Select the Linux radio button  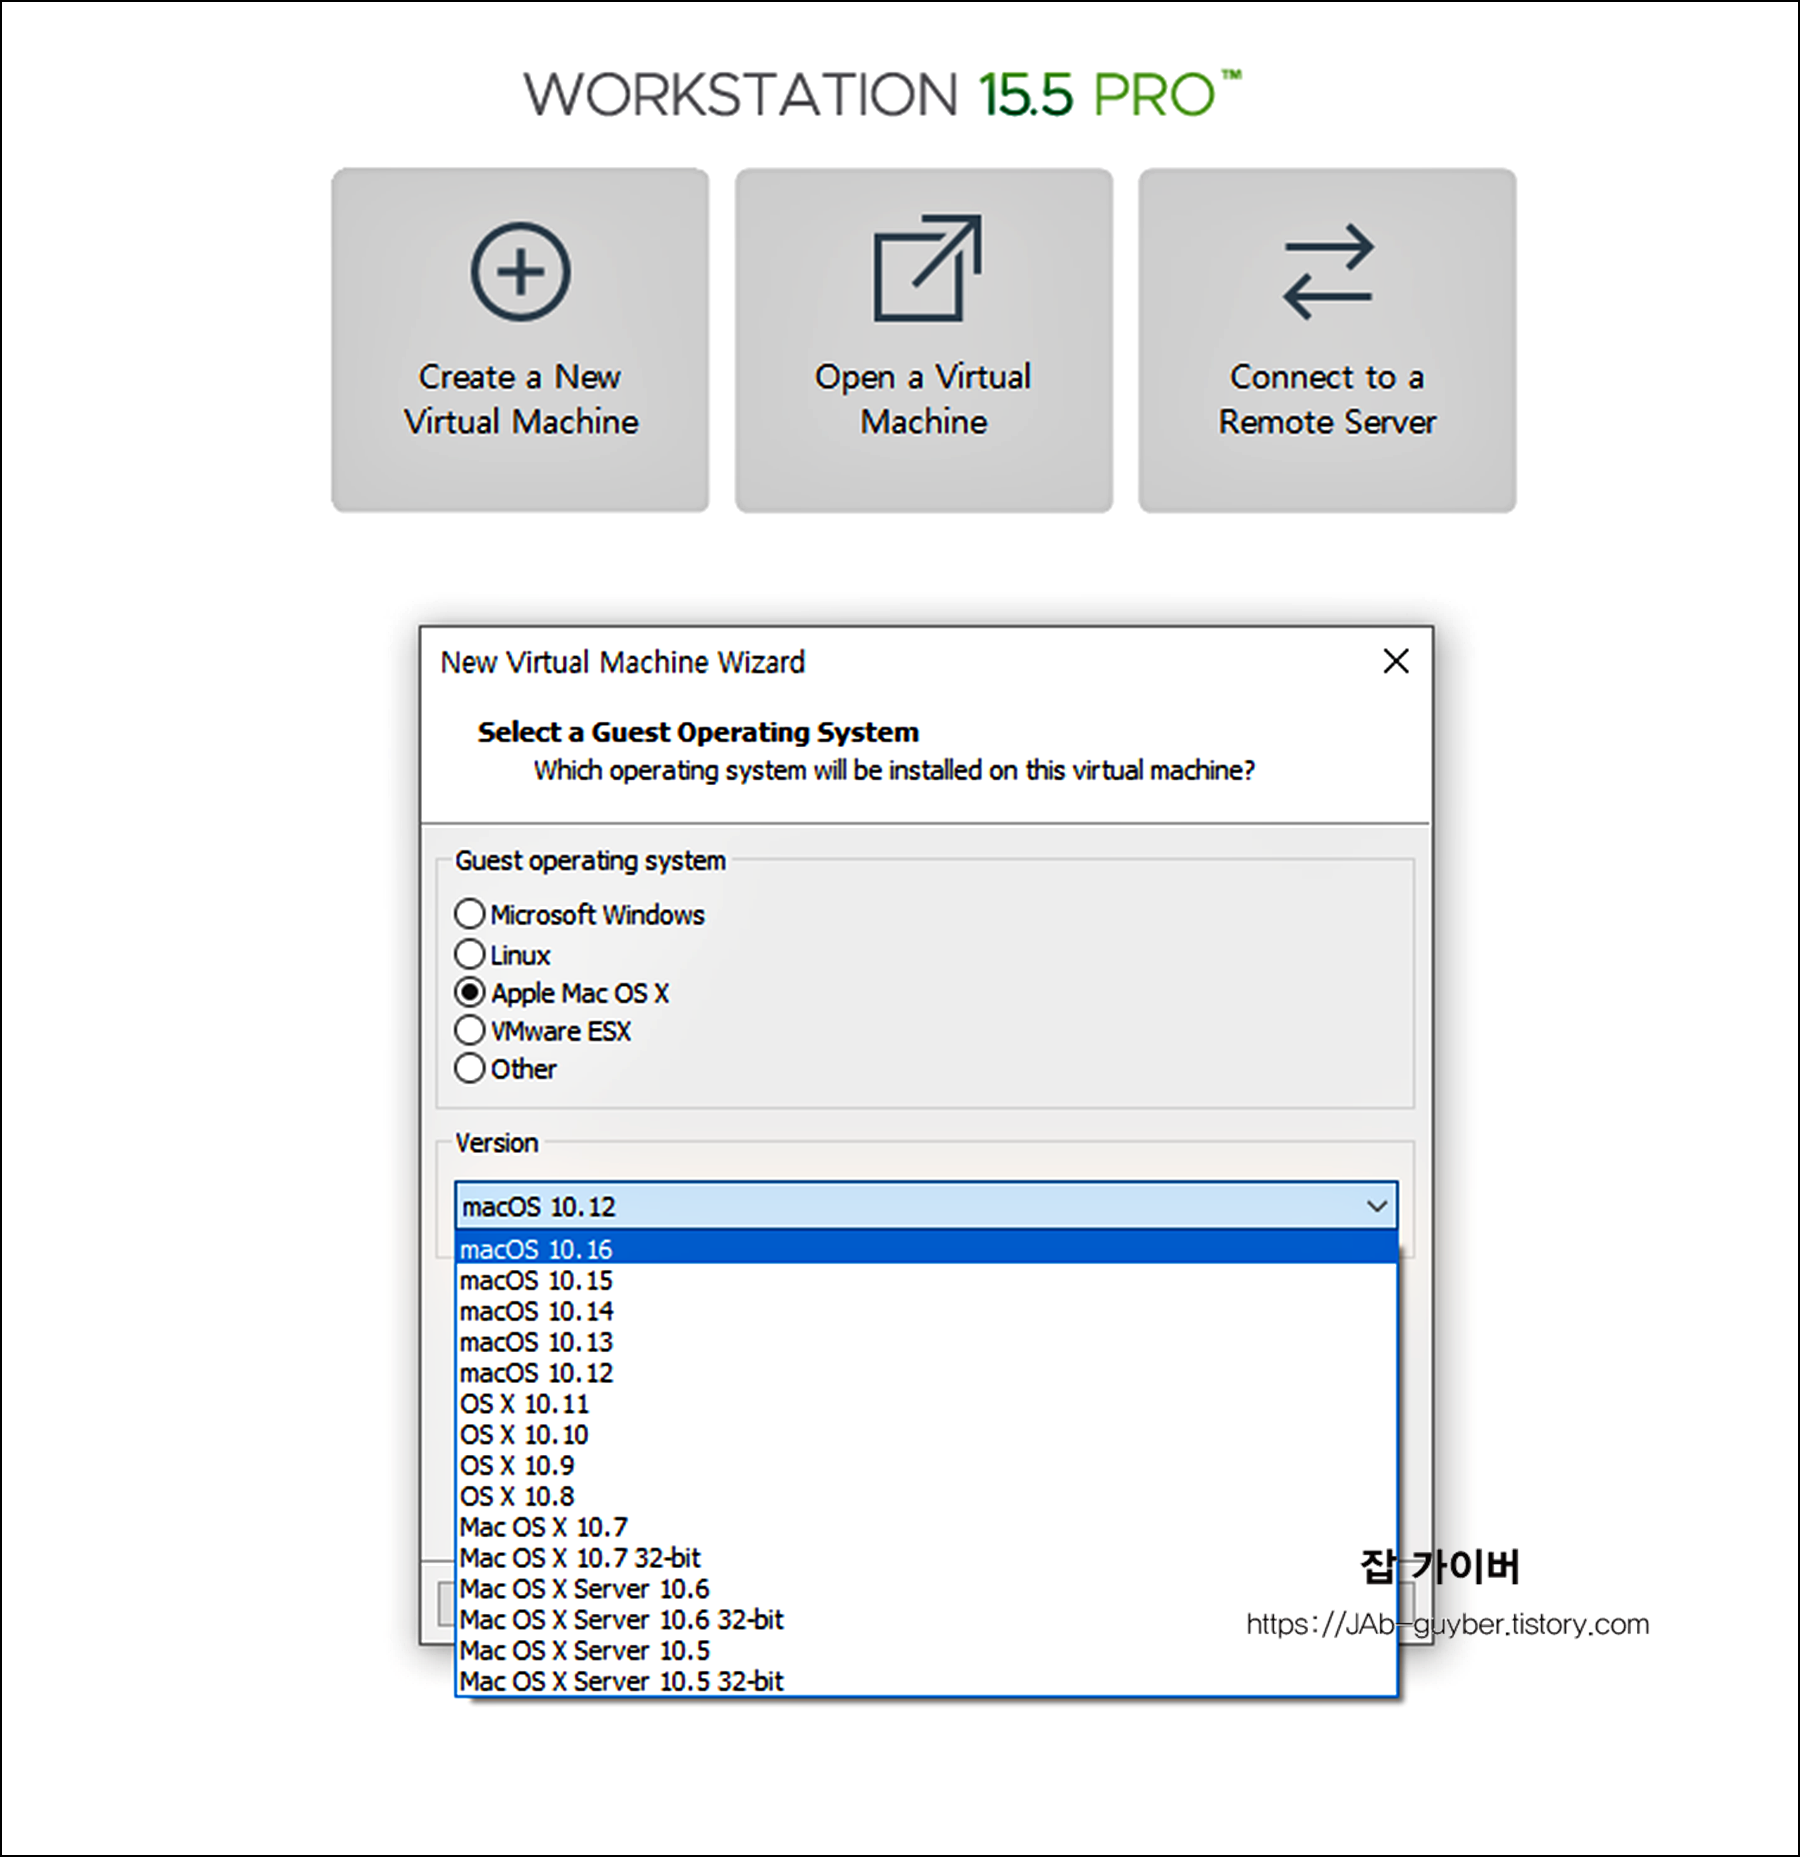coord(470,954)
